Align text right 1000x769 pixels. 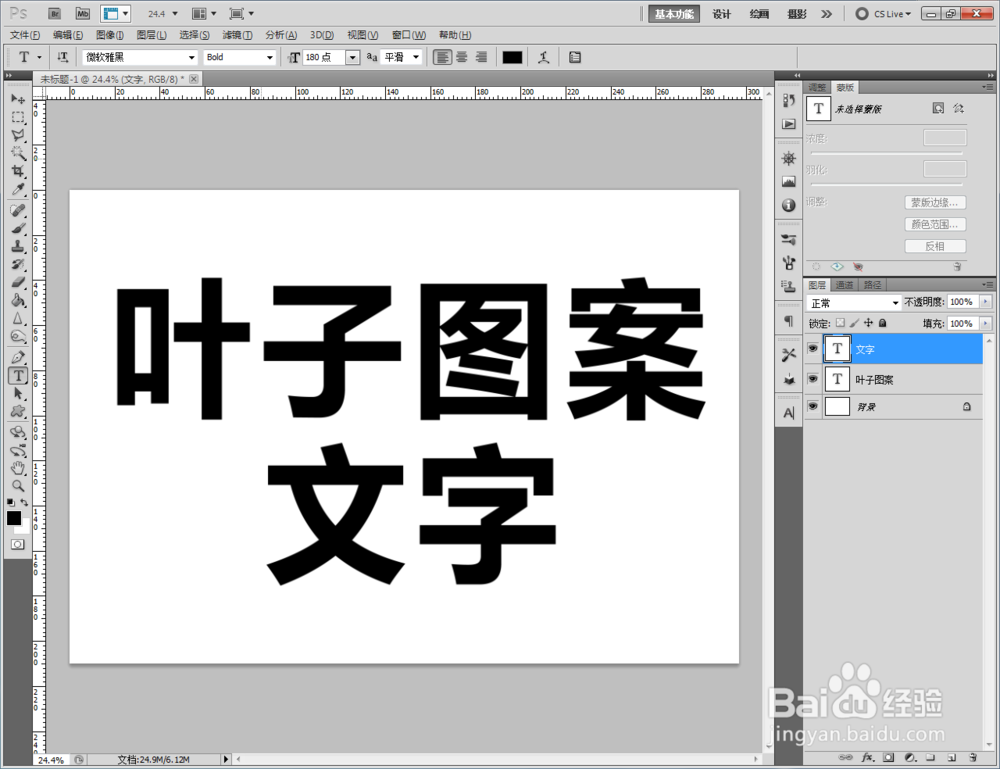pyautogui.click(x=482, y=57)
